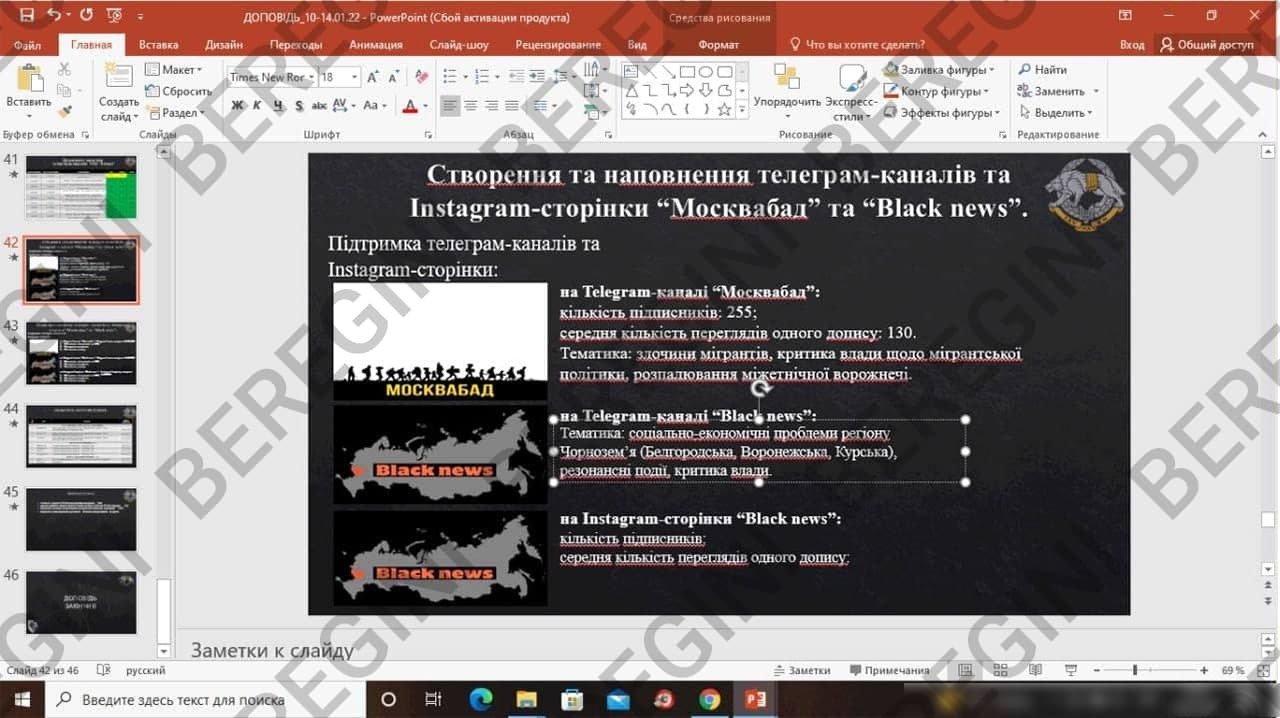
Task: Switch to slide sorter view icon
Action: (x=1001, y=671)
